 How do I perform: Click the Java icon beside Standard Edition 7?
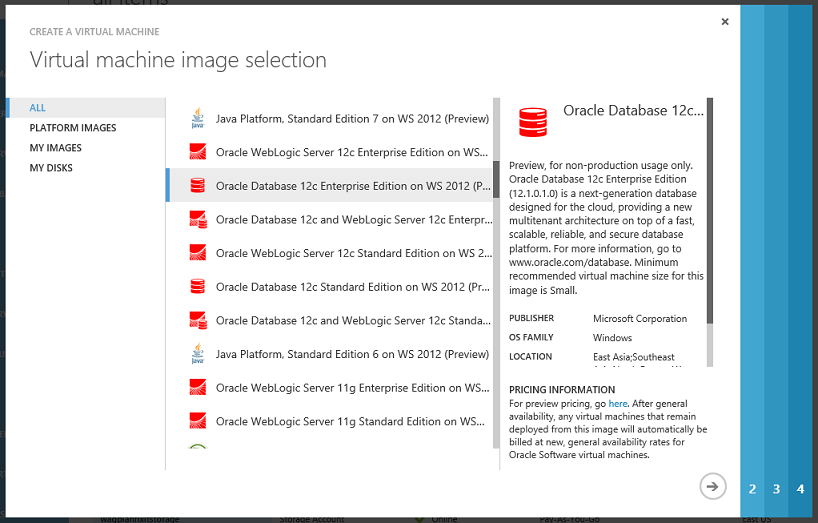coord(198,118)
